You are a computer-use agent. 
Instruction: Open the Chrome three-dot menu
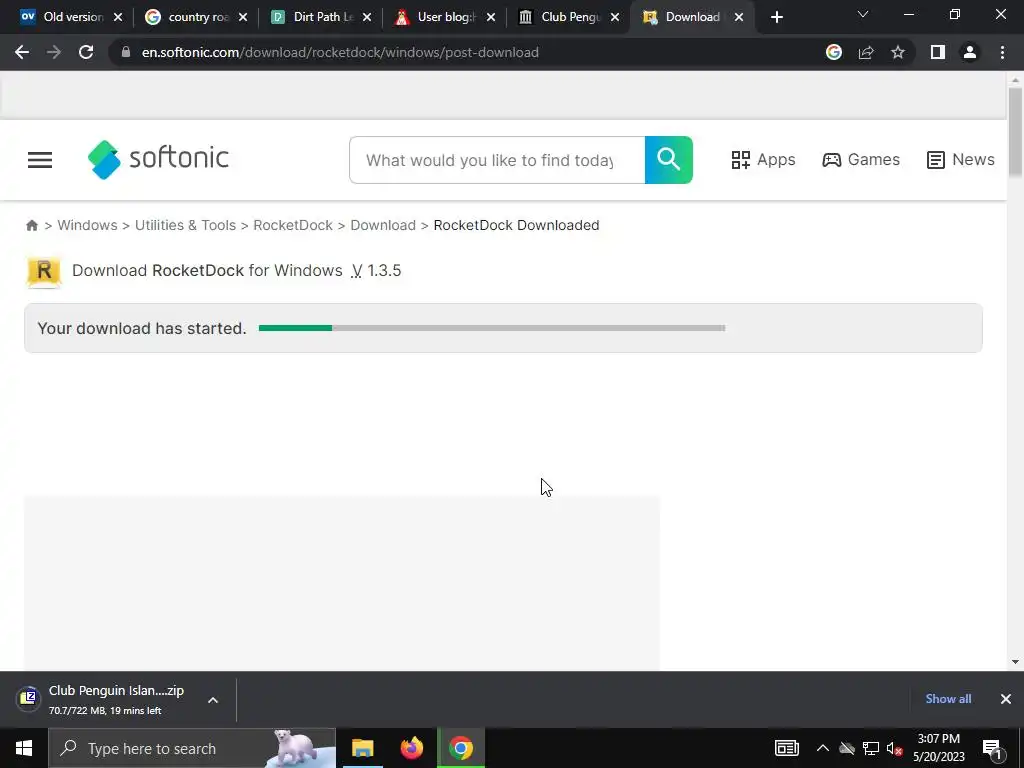point(1002,52)
